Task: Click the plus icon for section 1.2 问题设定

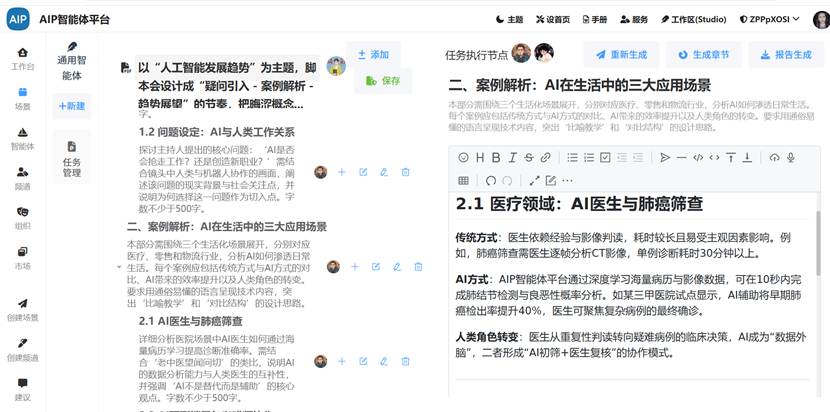Action: point(341,172)
